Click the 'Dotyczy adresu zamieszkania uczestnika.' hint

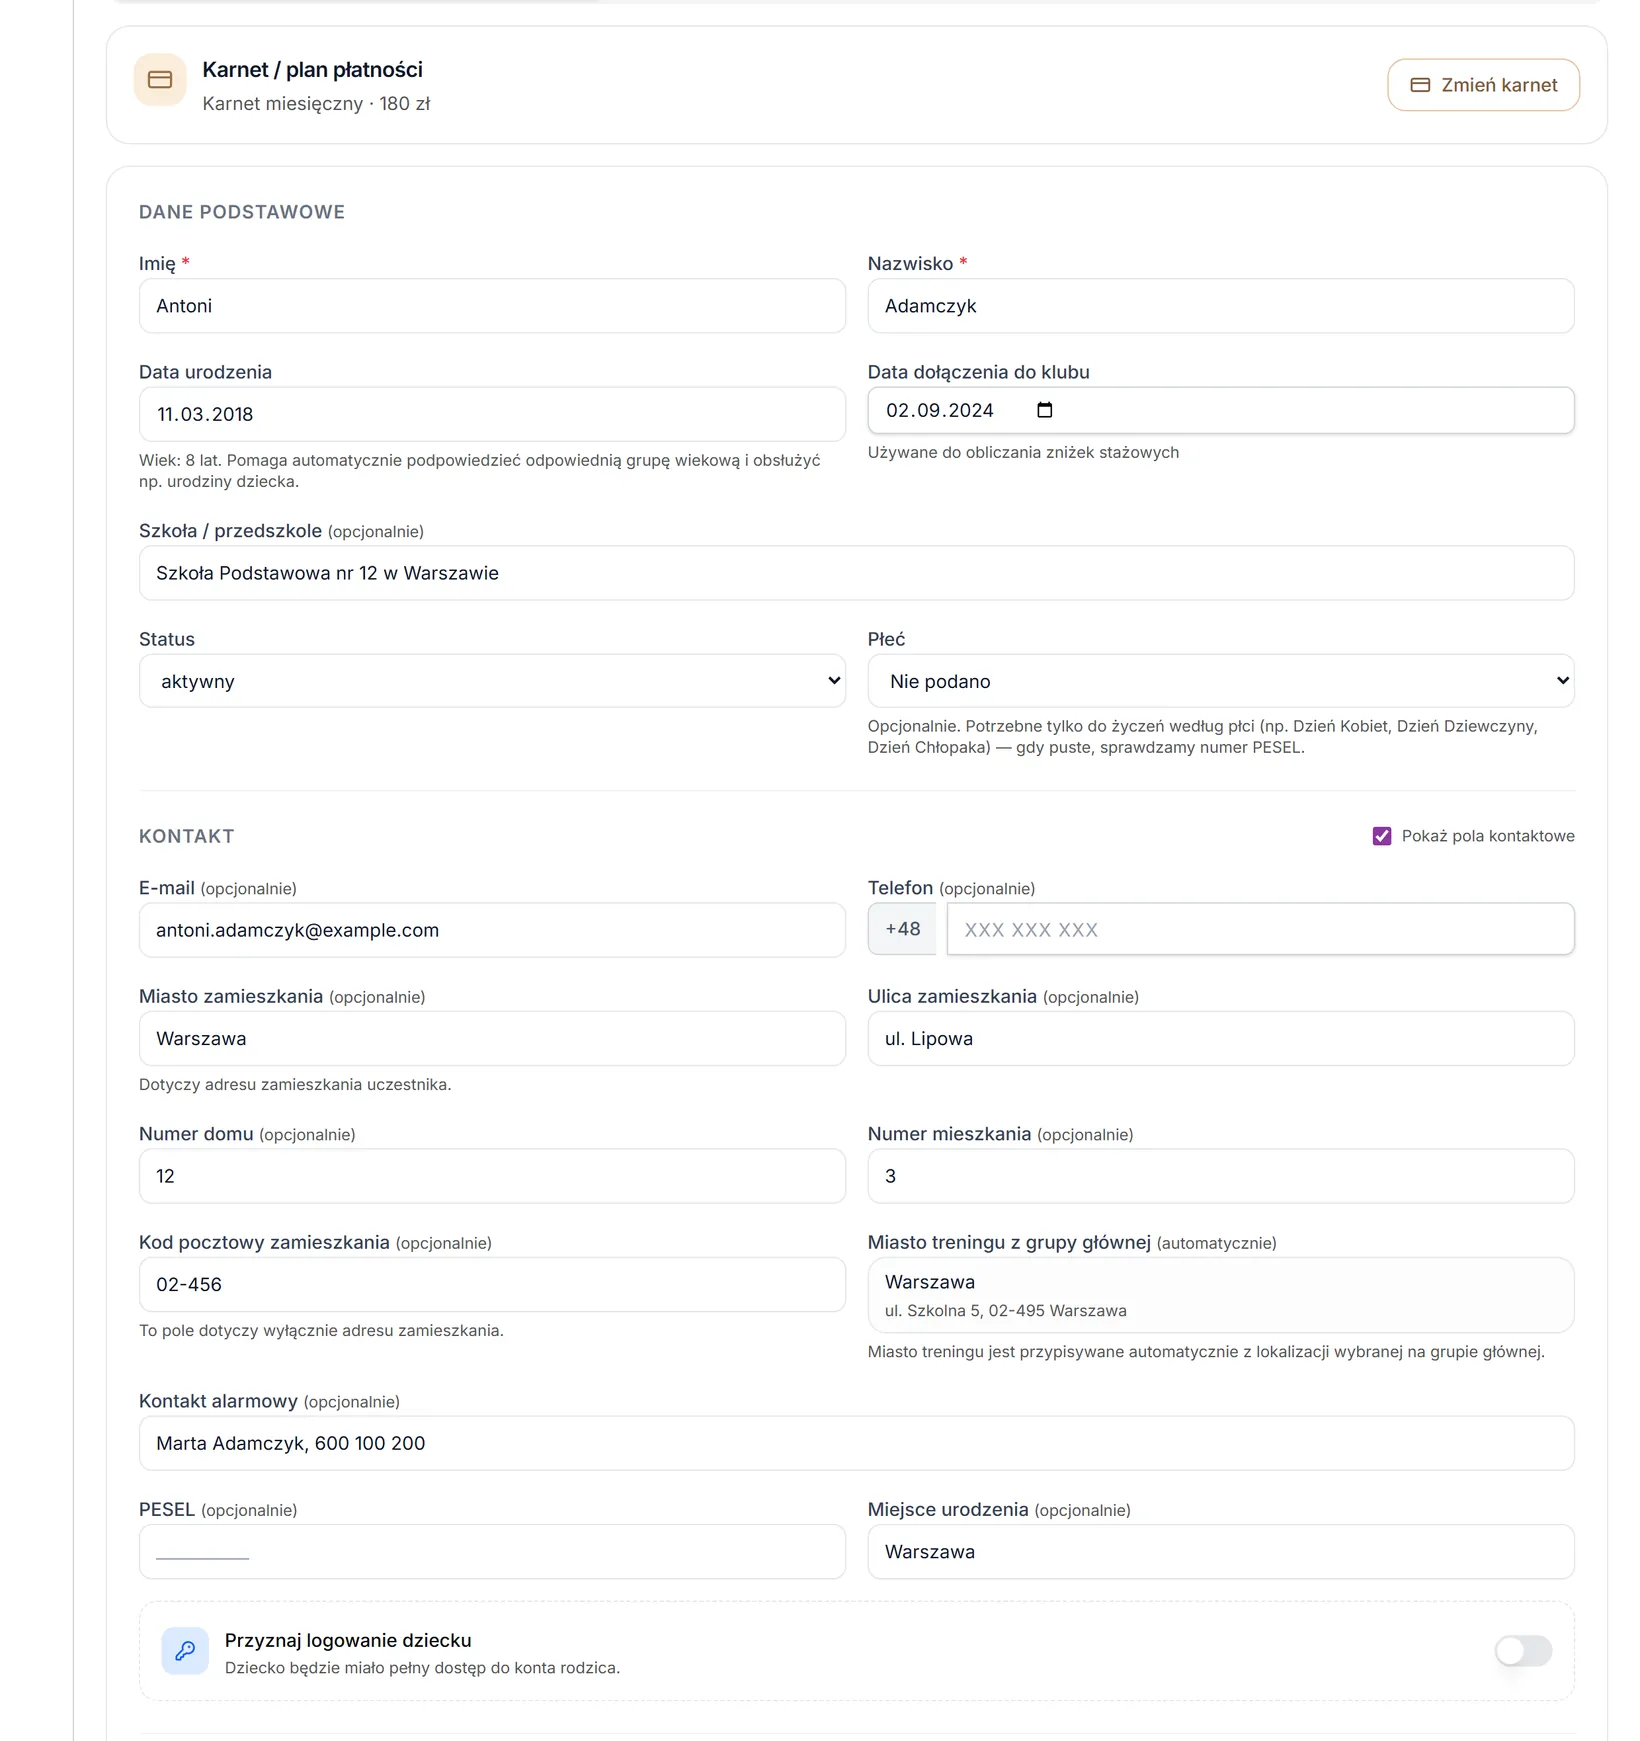point(295,1084)
